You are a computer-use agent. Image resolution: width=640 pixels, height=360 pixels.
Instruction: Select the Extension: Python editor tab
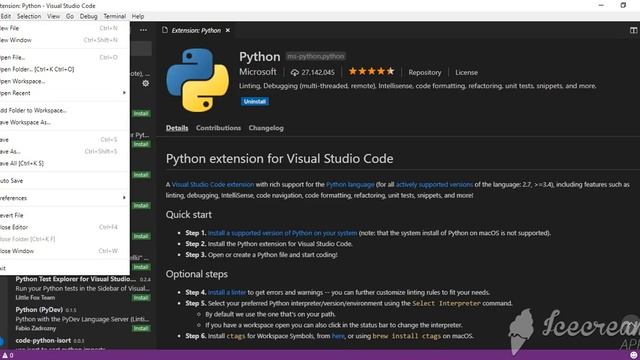[196, 30]
